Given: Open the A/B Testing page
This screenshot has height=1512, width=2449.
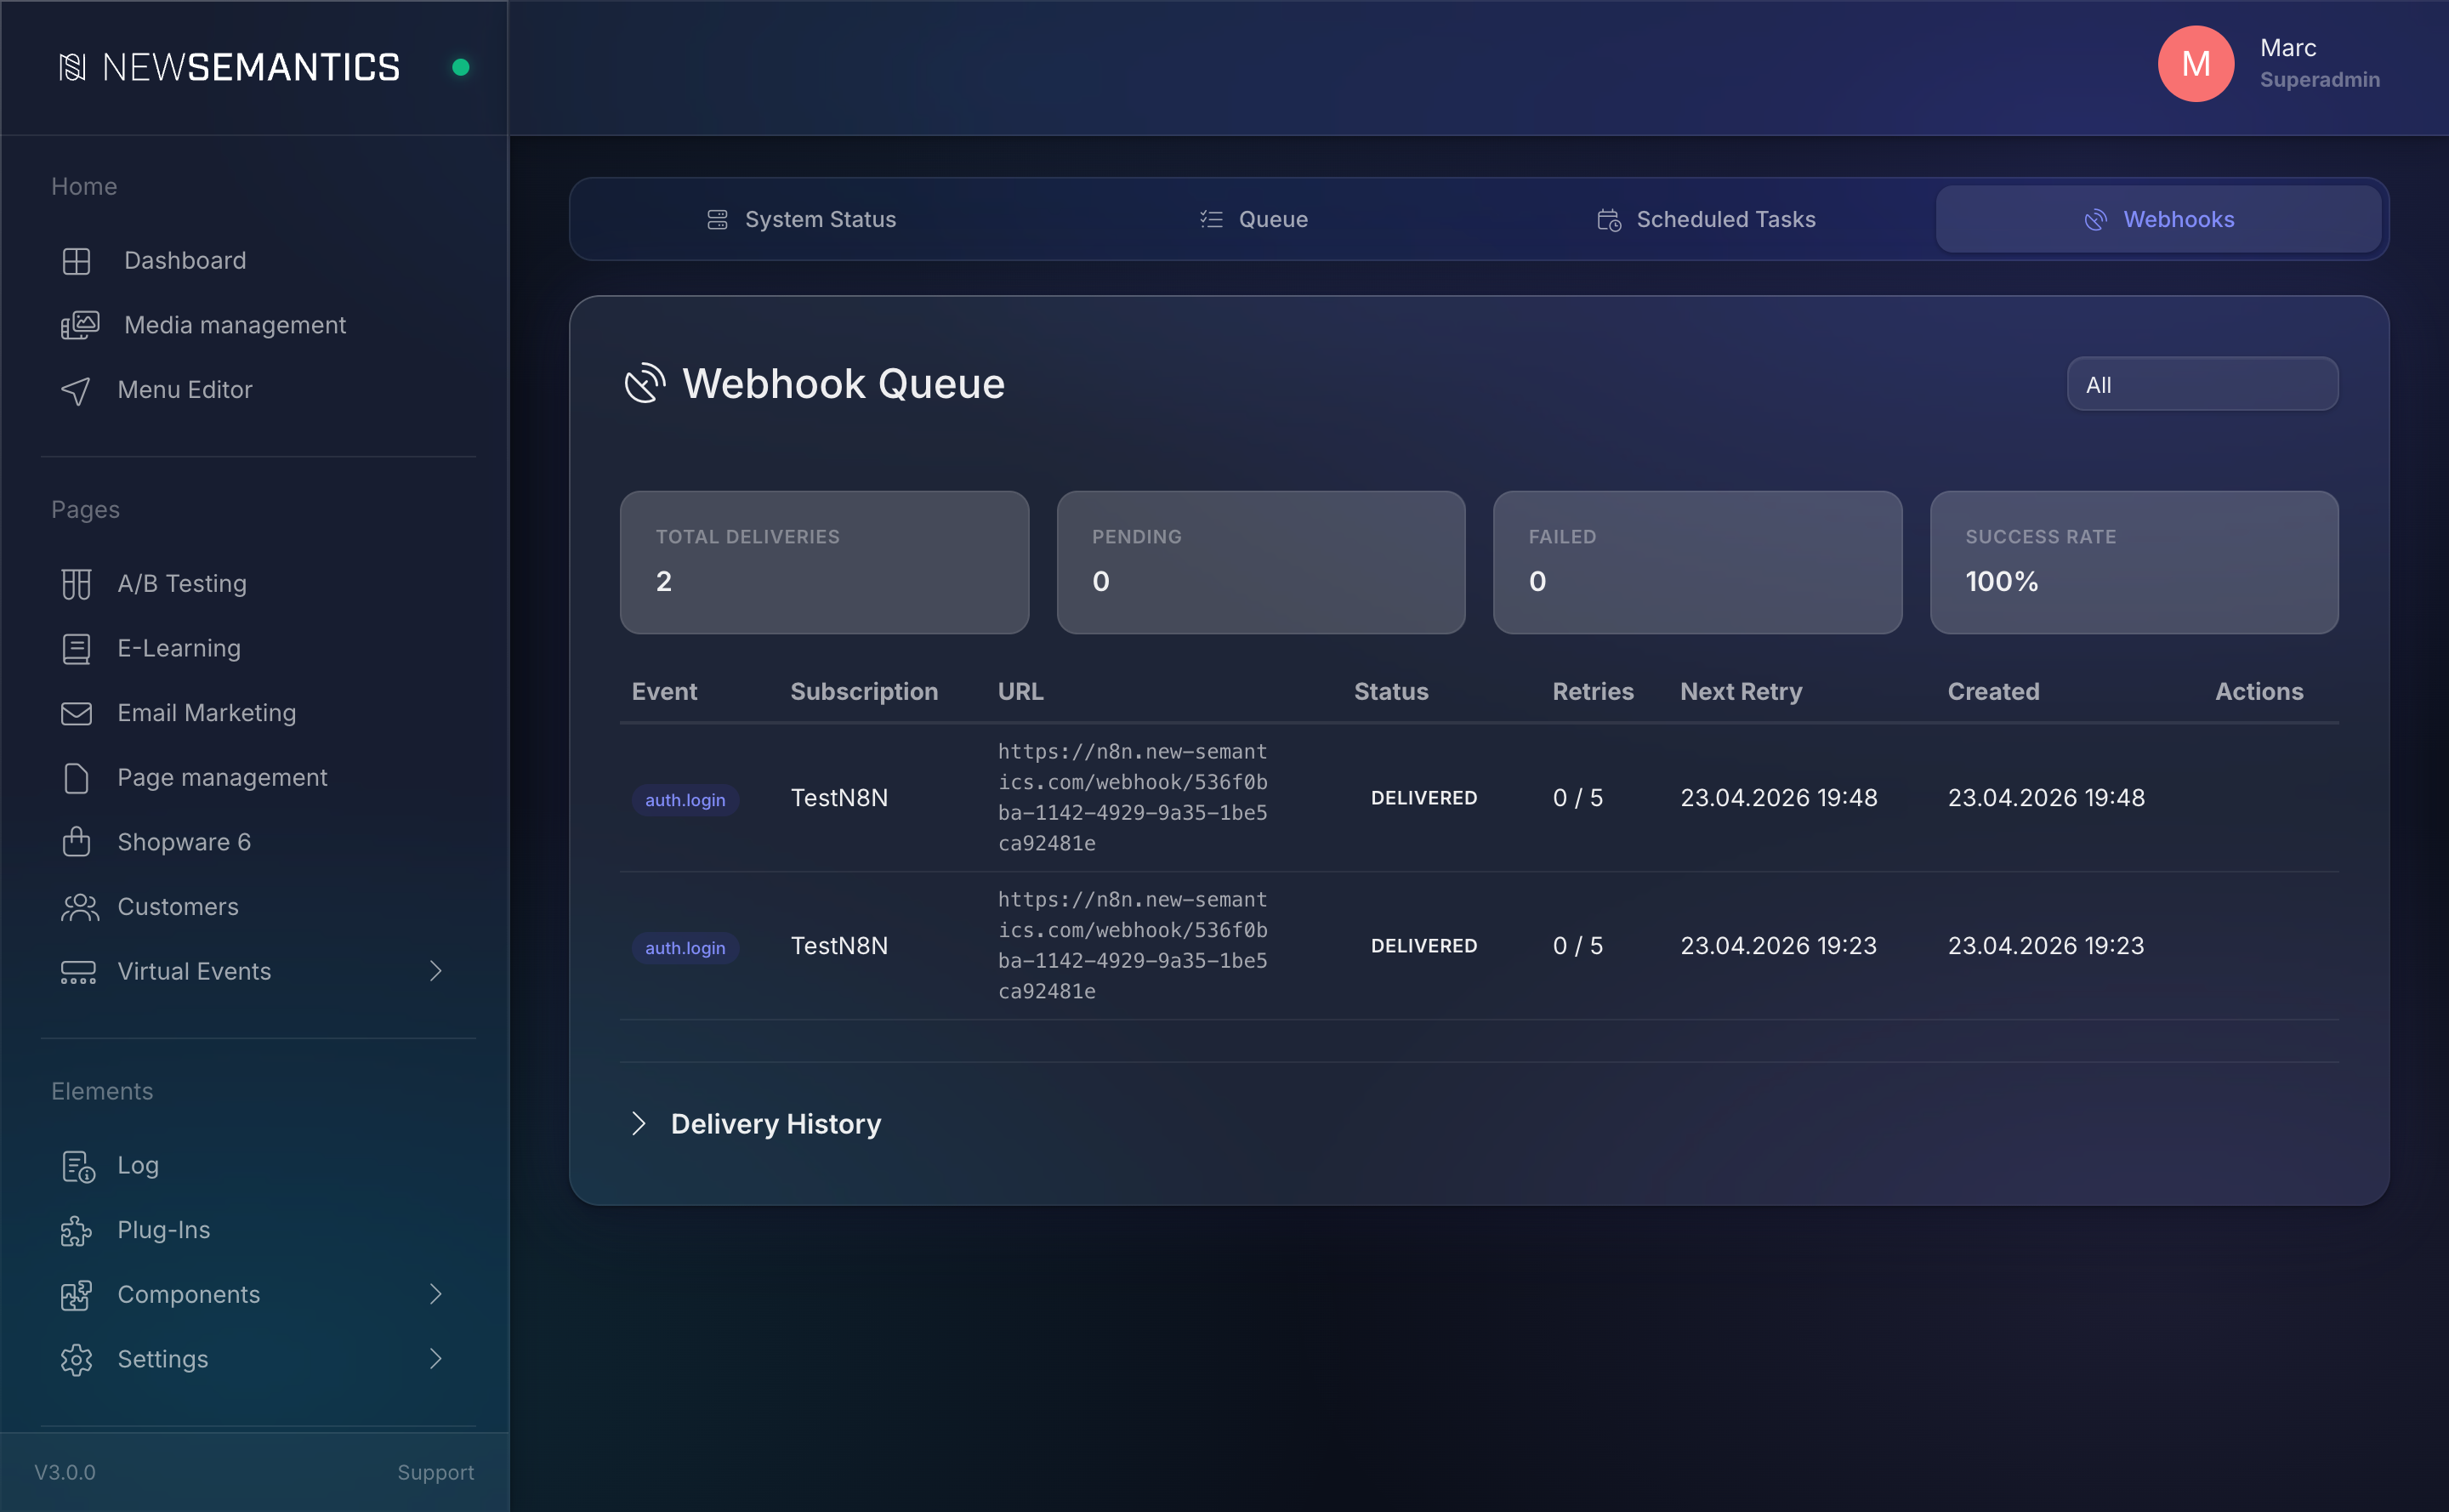Looking at the screenshot, I should 182,584.
